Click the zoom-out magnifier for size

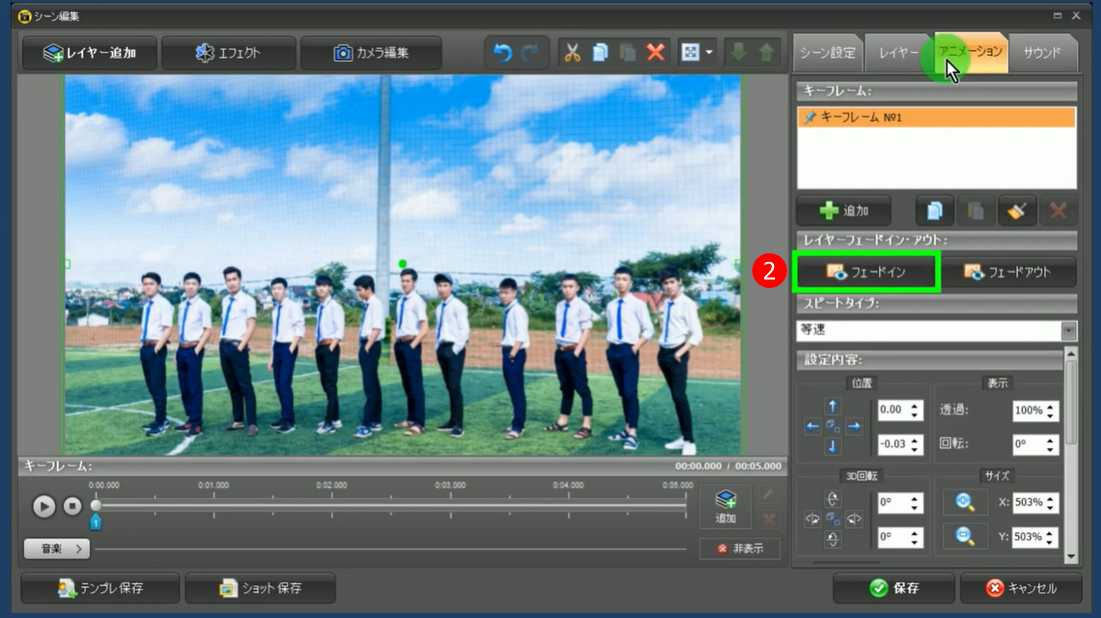[965, 537]
